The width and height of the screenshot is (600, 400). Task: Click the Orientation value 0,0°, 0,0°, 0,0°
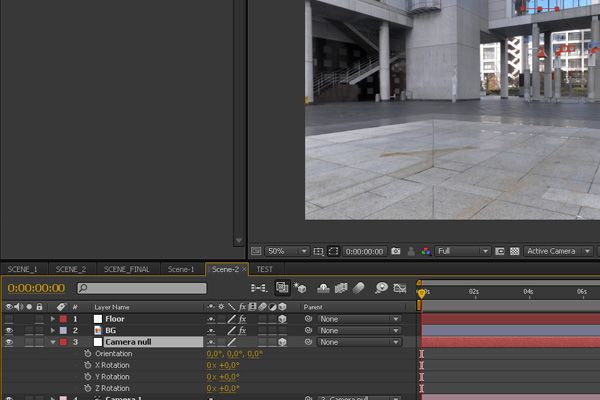tap(235, 354)
